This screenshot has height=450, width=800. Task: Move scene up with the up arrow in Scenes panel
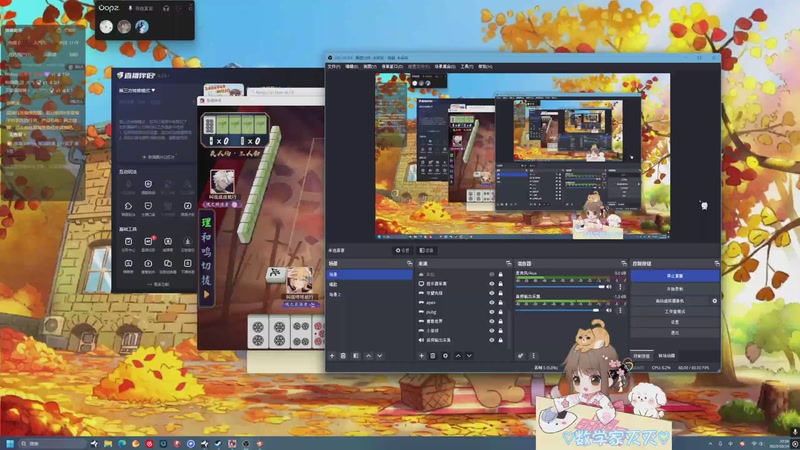[368, 356]
